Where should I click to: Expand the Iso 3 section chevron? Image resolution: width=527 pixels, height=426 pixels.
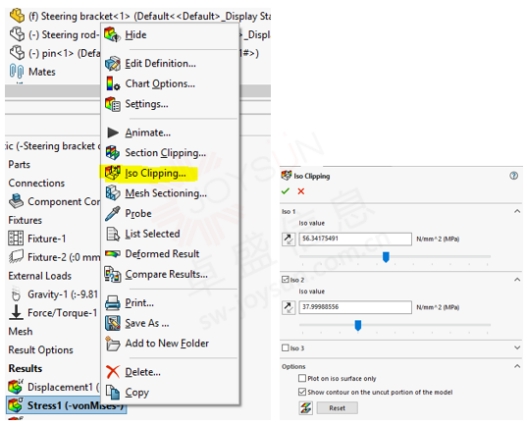pyautogui.click(x=517, y=348)
